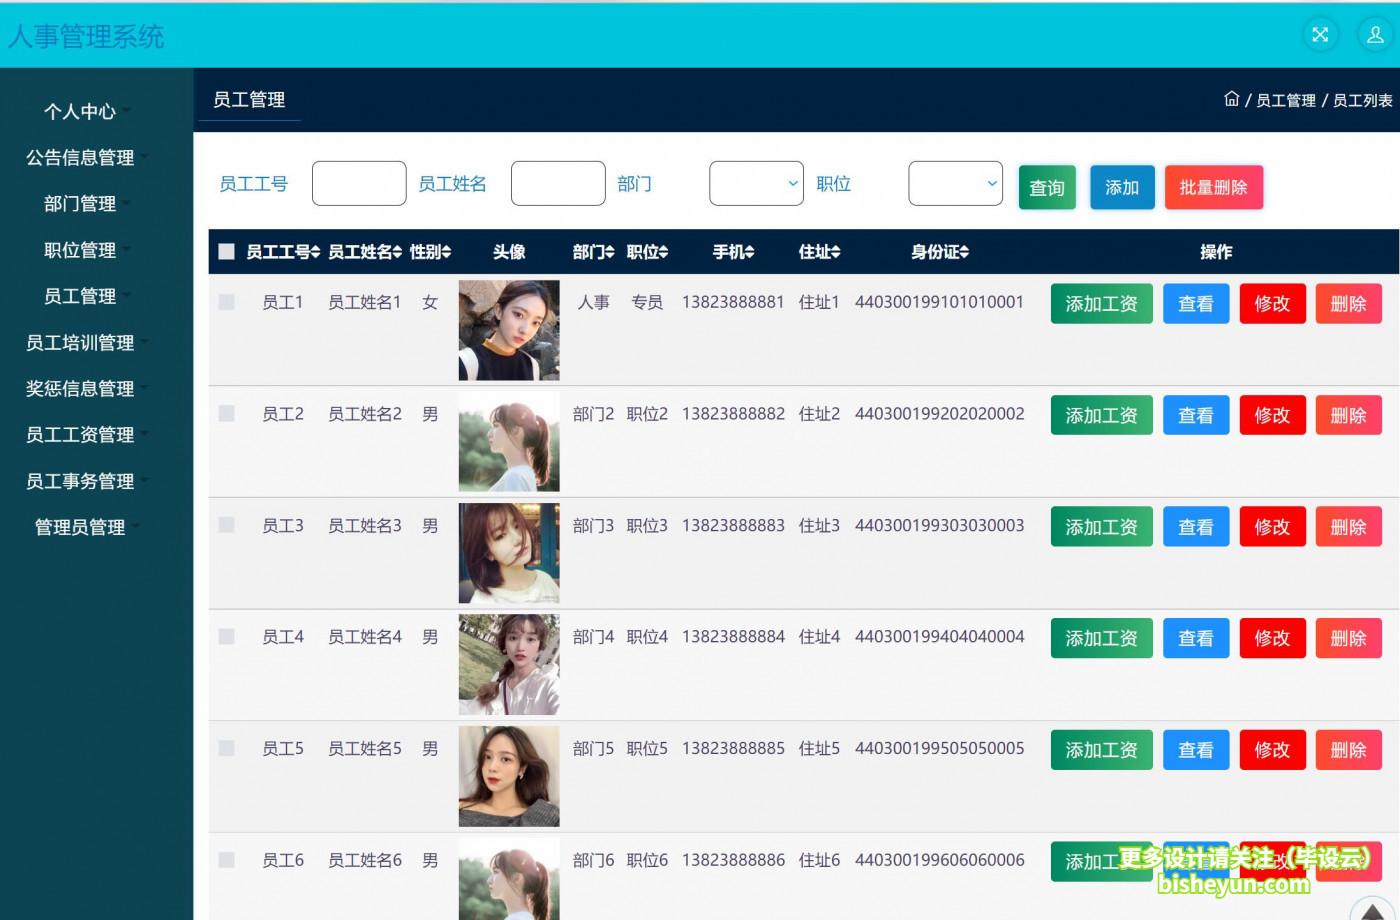
Task: Select 员工工资管理 sidebar menu item
Action: (x=80, y=435)
